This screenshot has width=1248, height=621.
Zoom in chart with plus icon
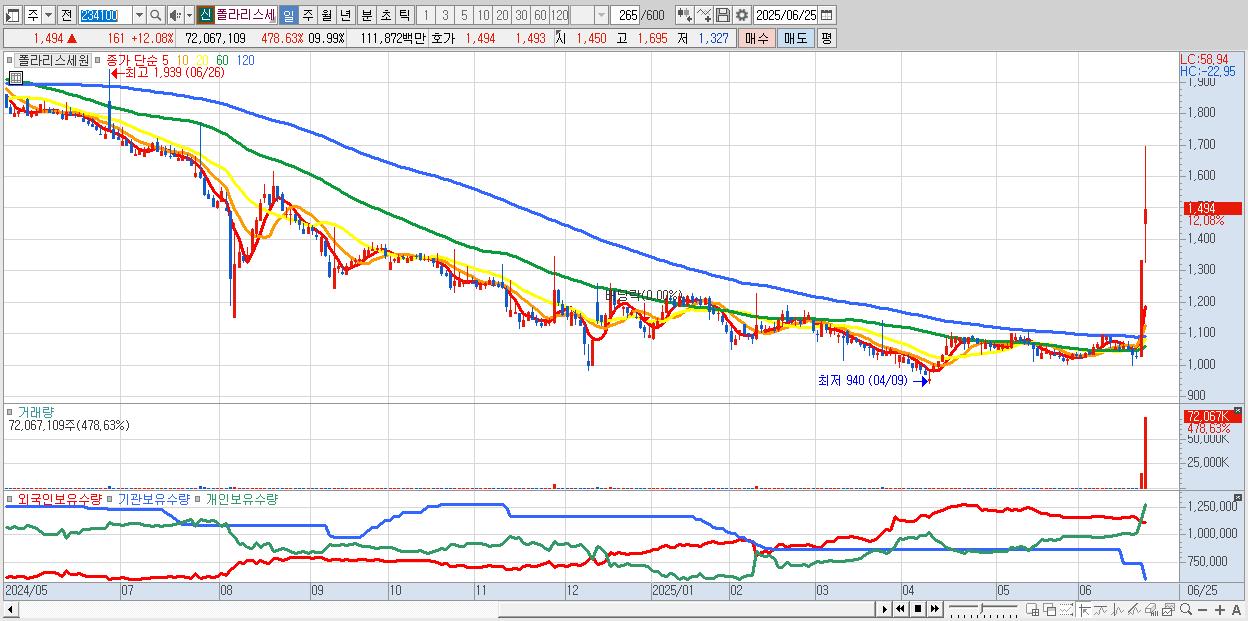click(1220, 610)
